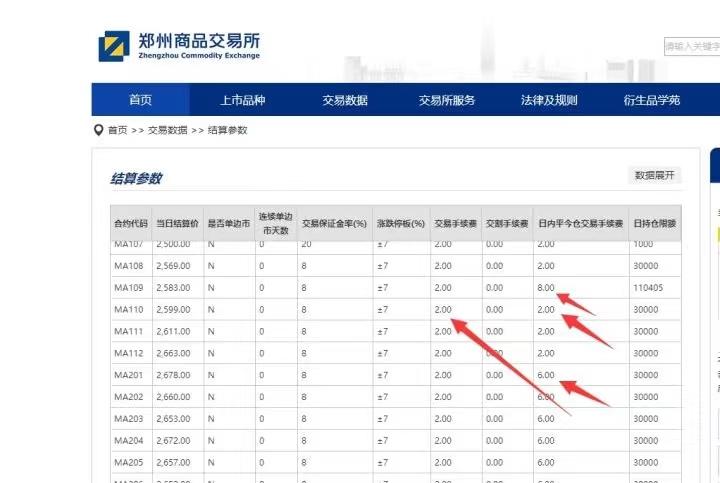The image size is (720, 483).
Task: Click the 日内平今仓交易手续费 column header
Action: (x=580, y=224)
